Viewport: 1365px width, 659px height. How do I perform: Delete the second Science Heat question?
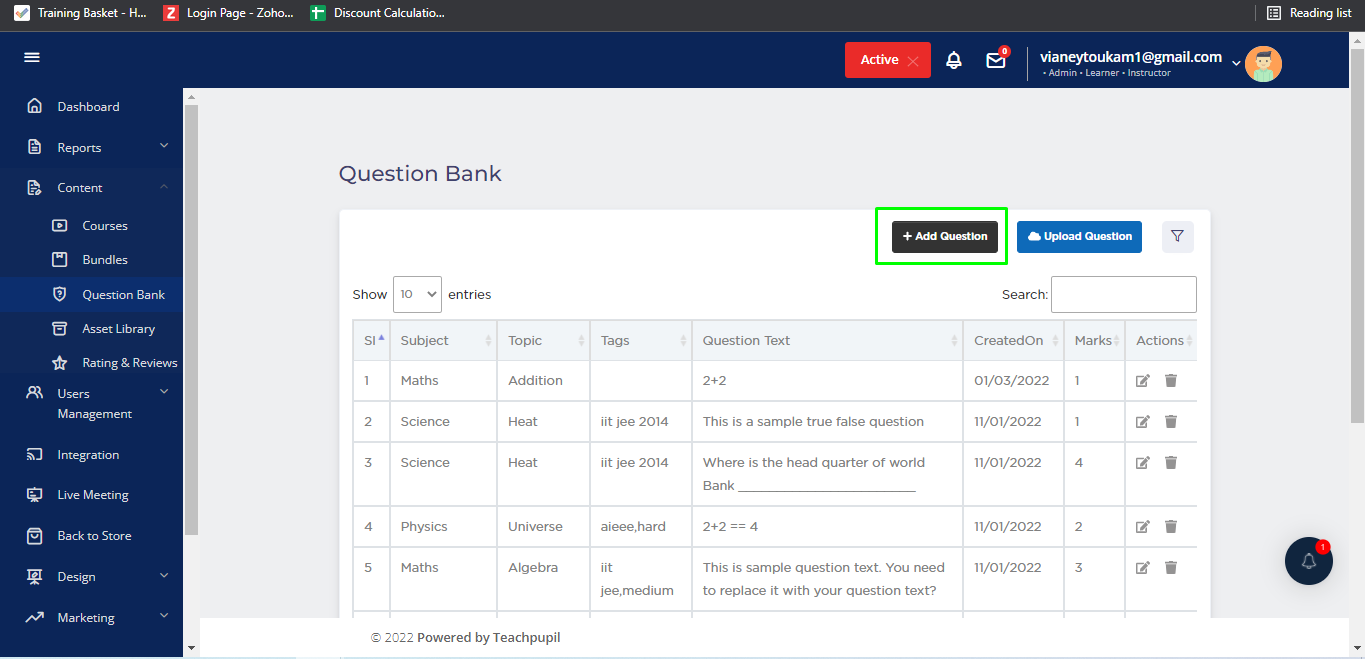coord(1171,463)
